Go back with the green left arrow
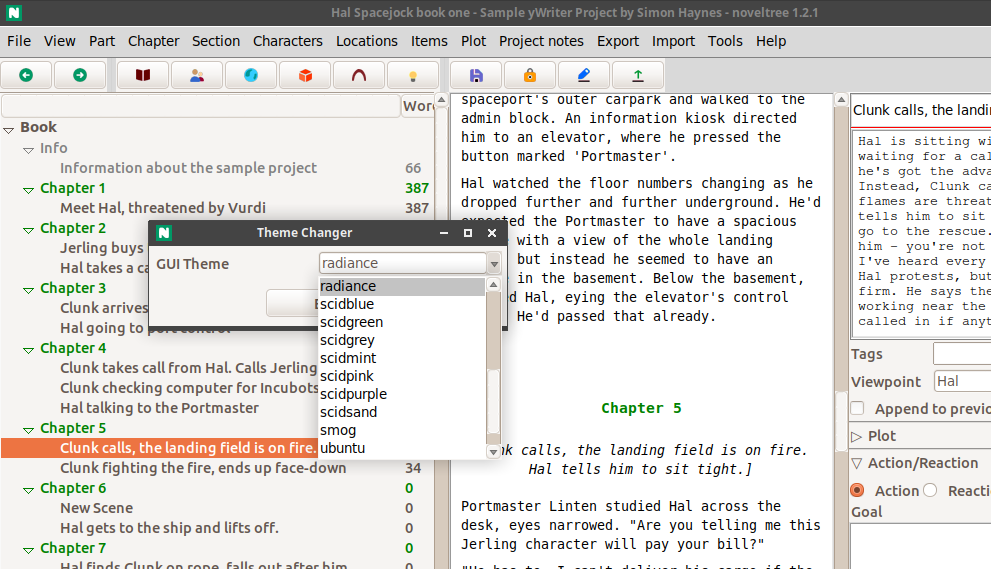991x569 pixels. pos(26,75)
